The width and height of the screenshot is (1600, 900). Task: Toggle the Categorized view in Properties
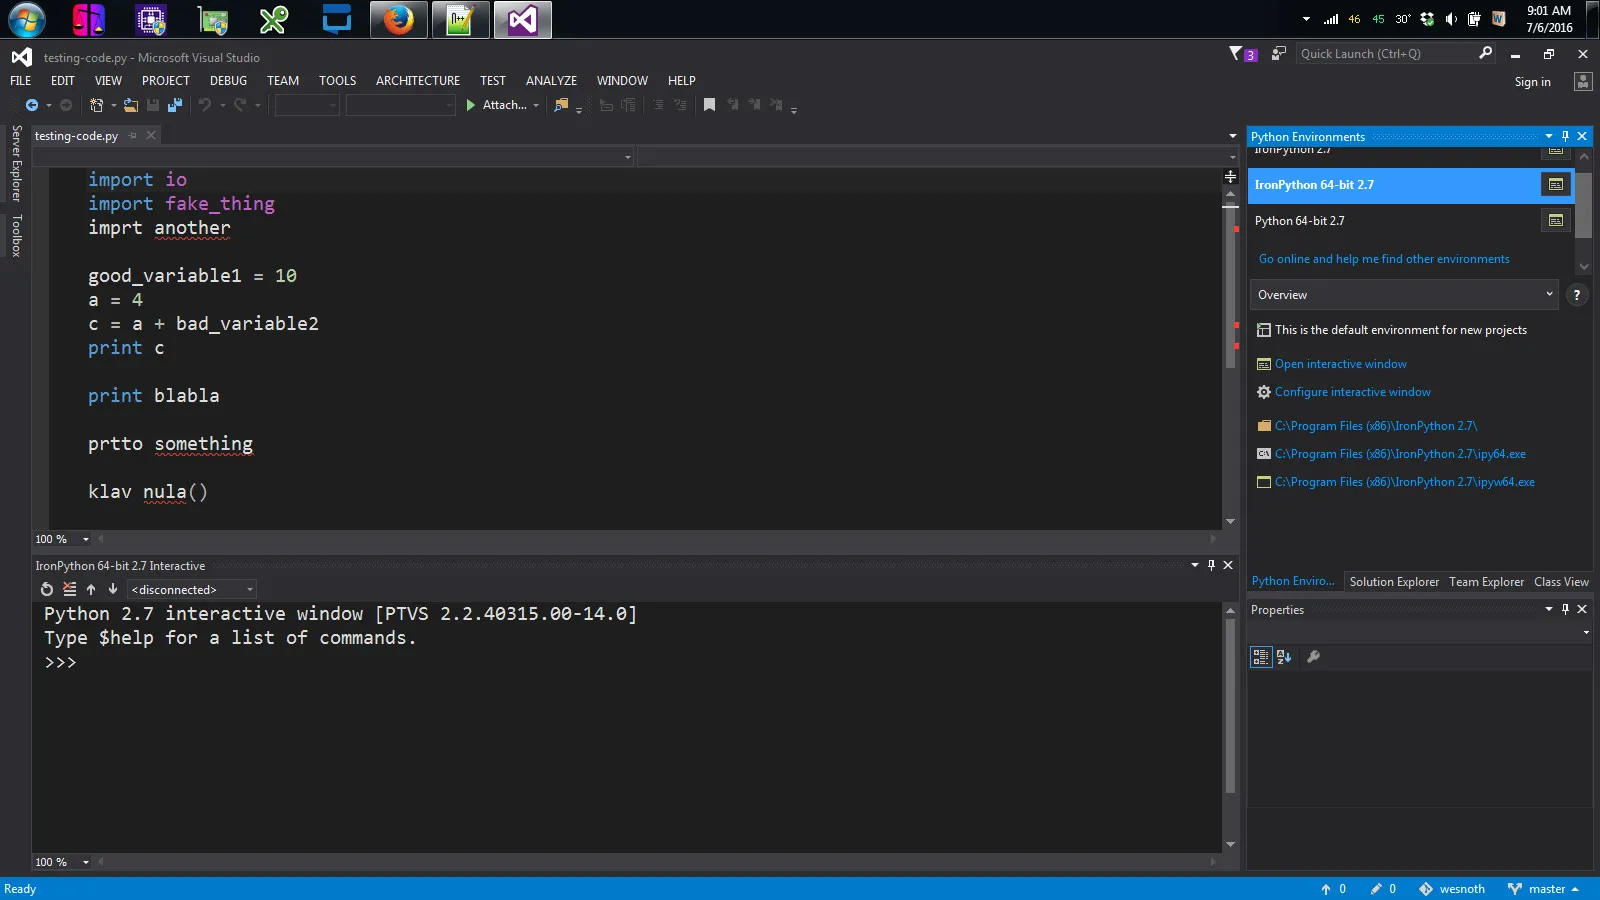1261,657
